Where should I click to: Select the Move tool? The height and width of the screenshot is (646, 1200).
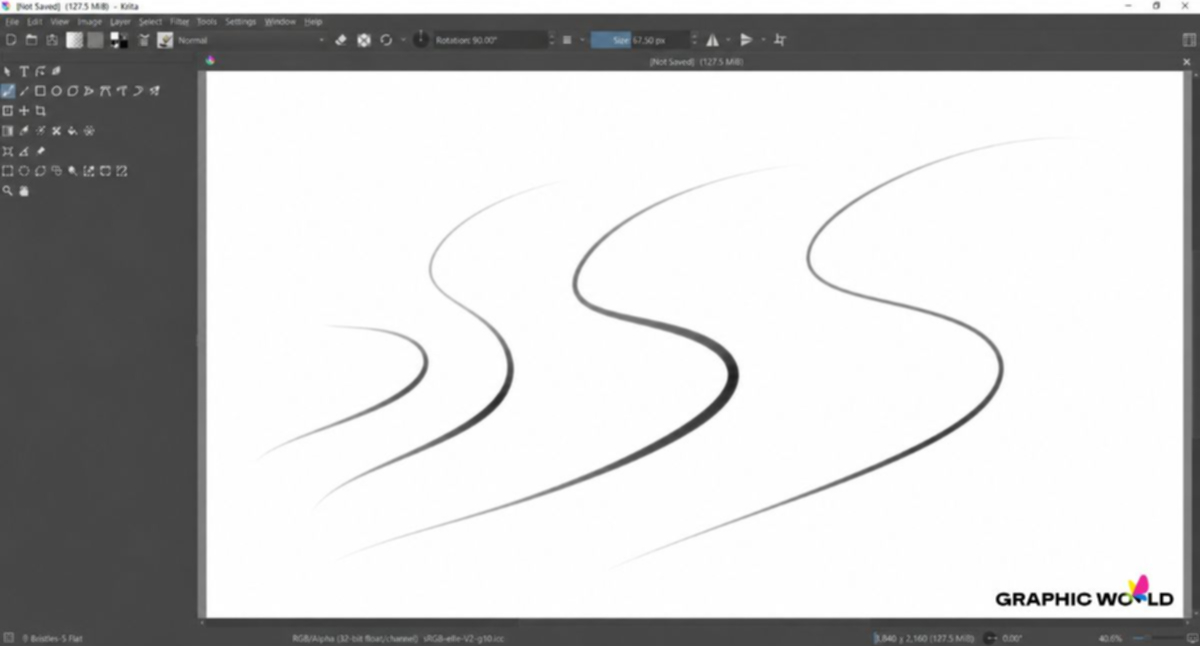click(24, 111)
